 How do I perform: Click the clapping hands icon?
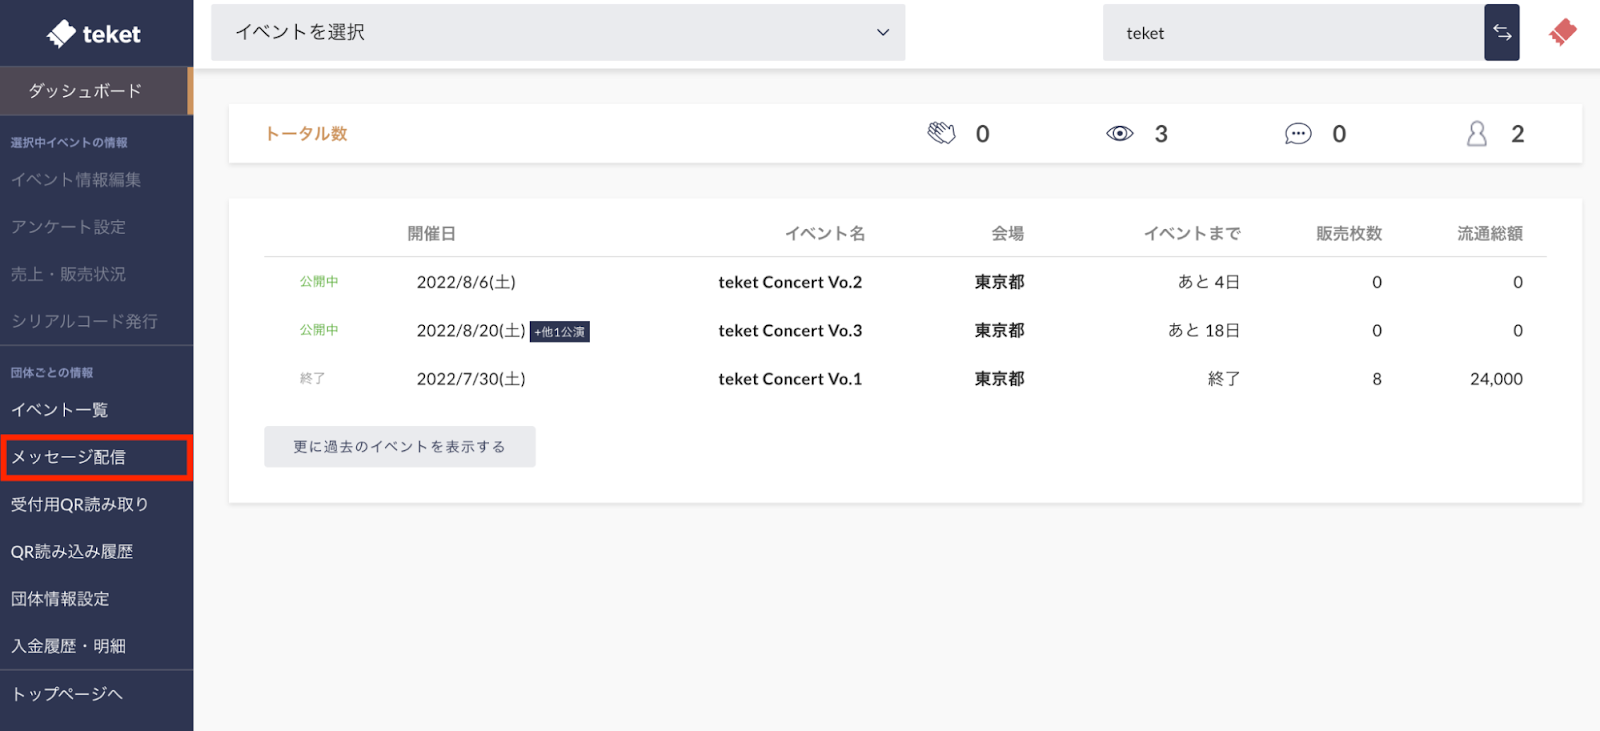[x=941, y=134]
